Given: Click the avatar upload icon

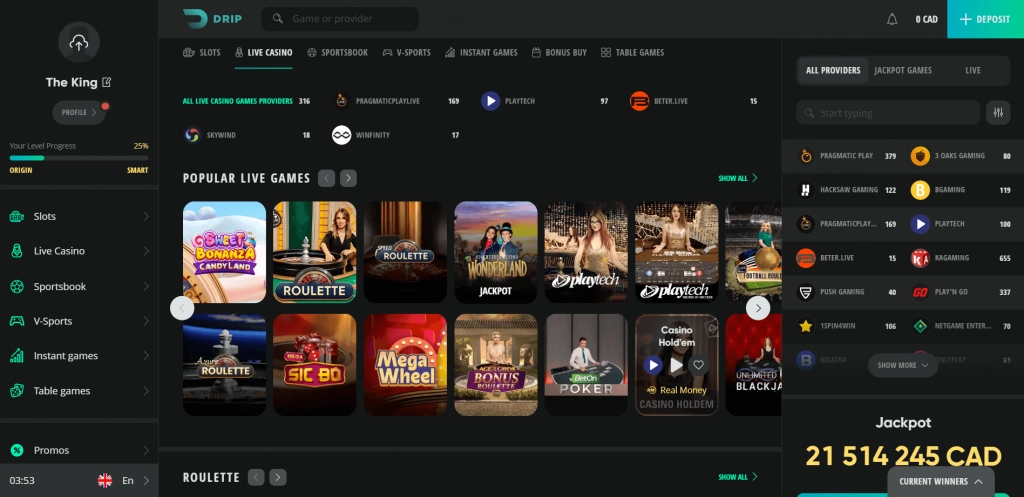Looking at the screenshot, I should pyautogui.click(x=79, y=43).
